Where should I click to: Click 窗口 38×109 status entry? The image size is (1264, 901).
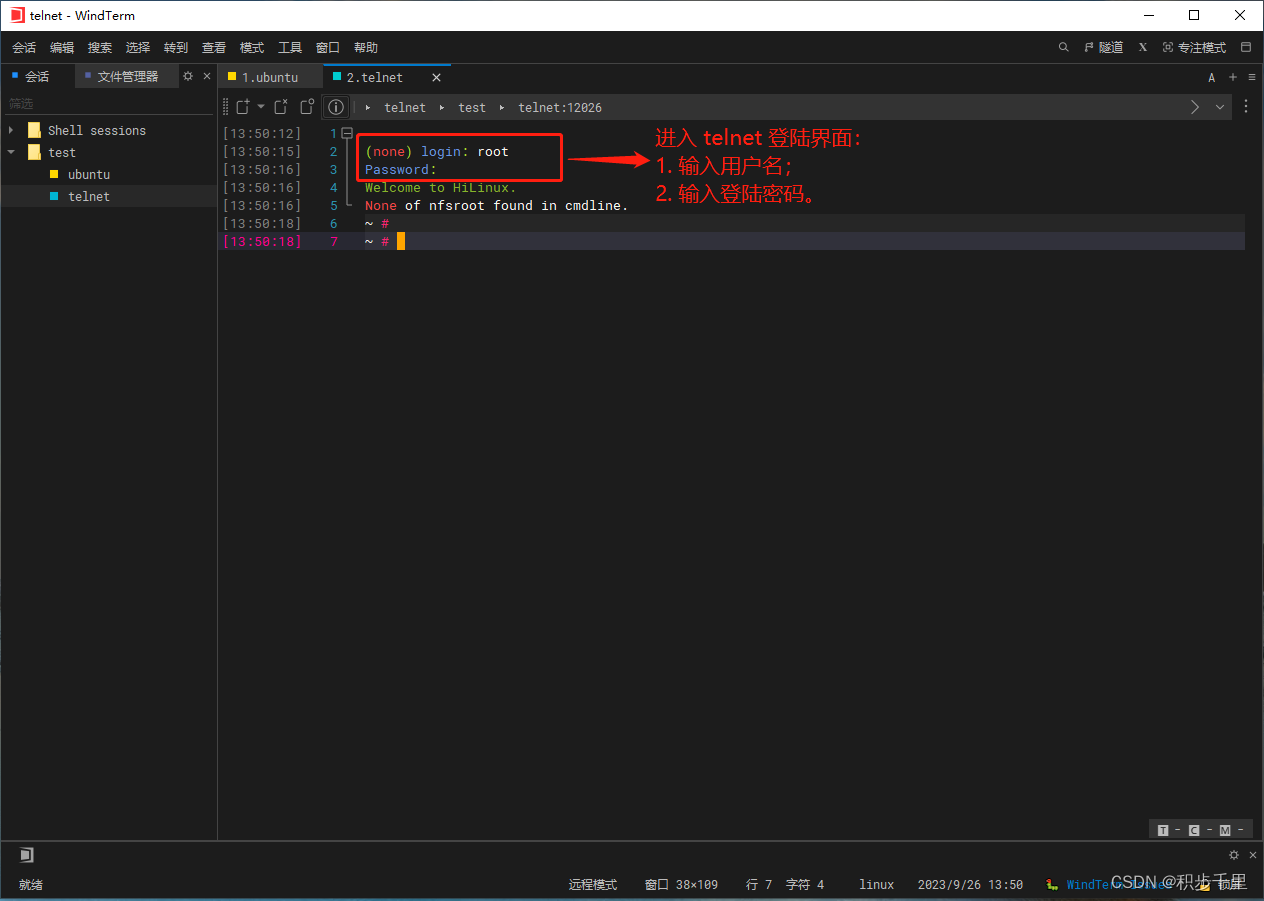pos(681,884)
